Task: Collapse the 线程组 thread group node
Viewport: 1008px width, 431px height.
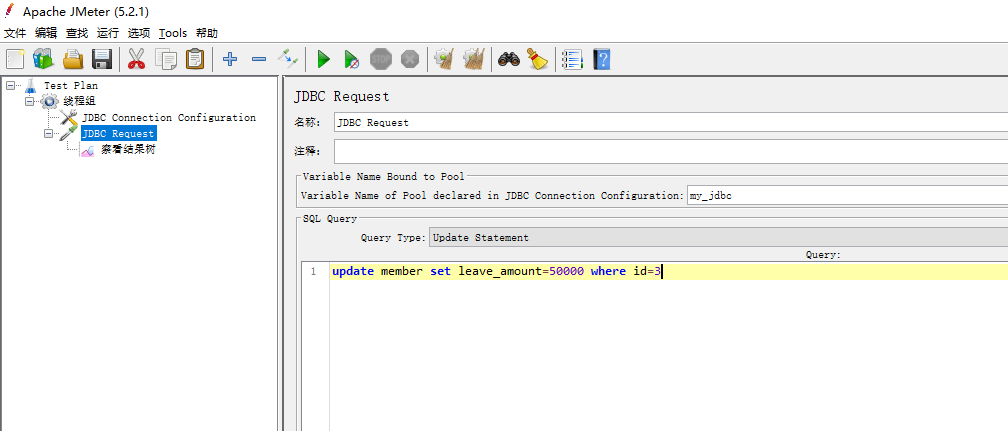Action: (x=30, y=101)
